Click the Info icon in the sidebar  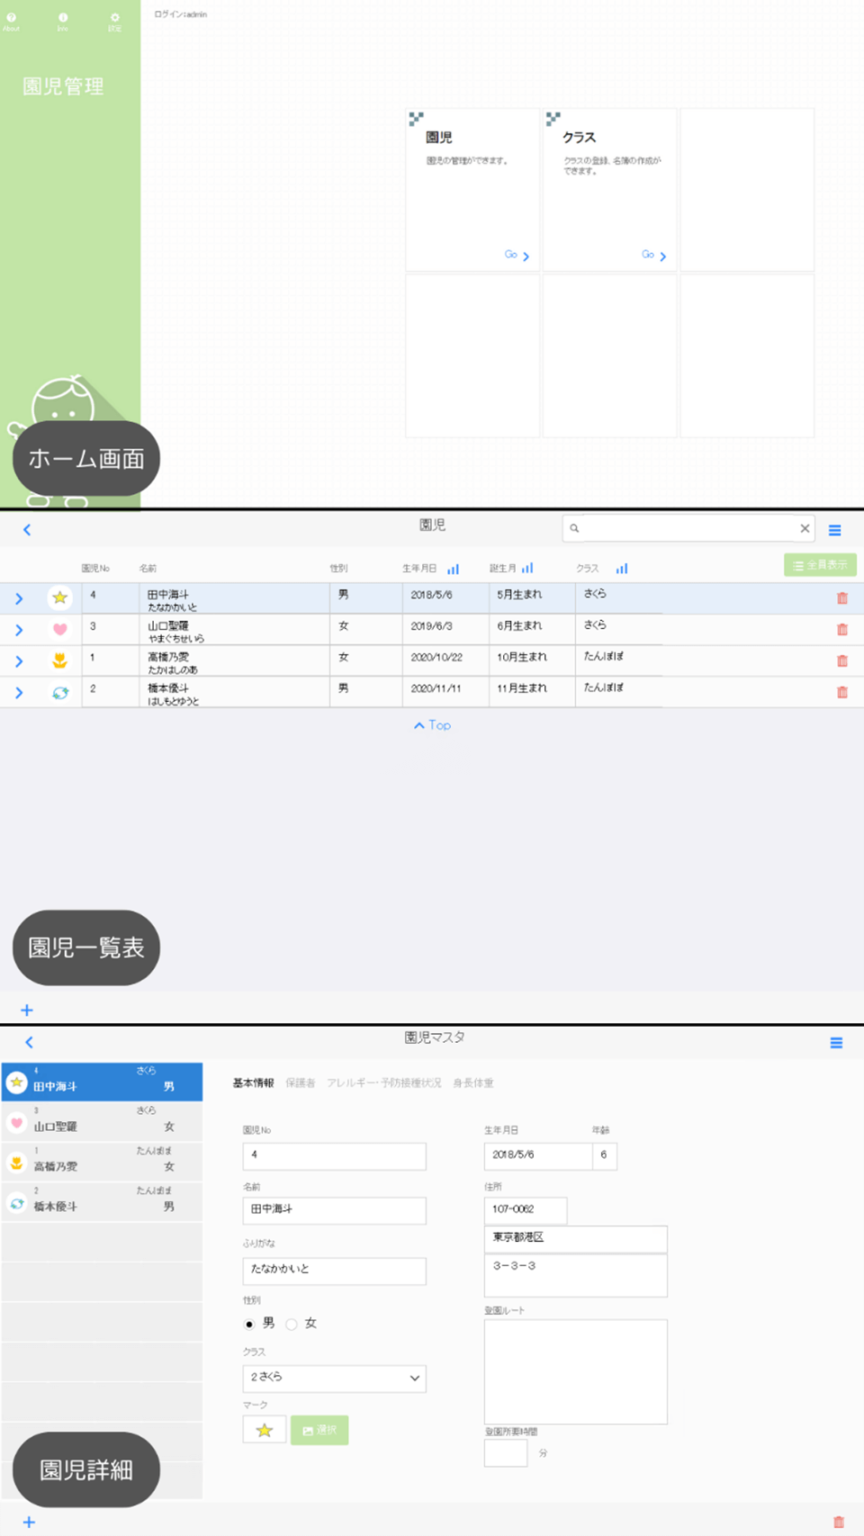65,17
